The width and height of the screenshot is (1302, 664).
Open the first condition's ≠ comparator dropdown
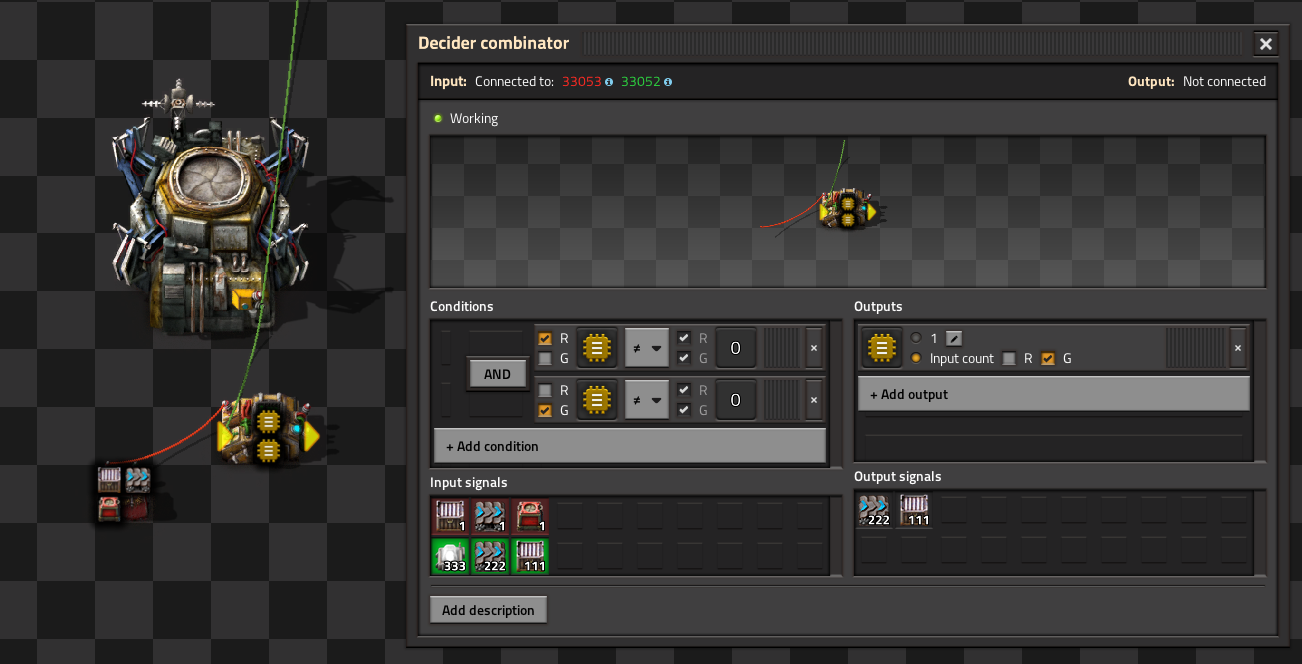point(647,347)
